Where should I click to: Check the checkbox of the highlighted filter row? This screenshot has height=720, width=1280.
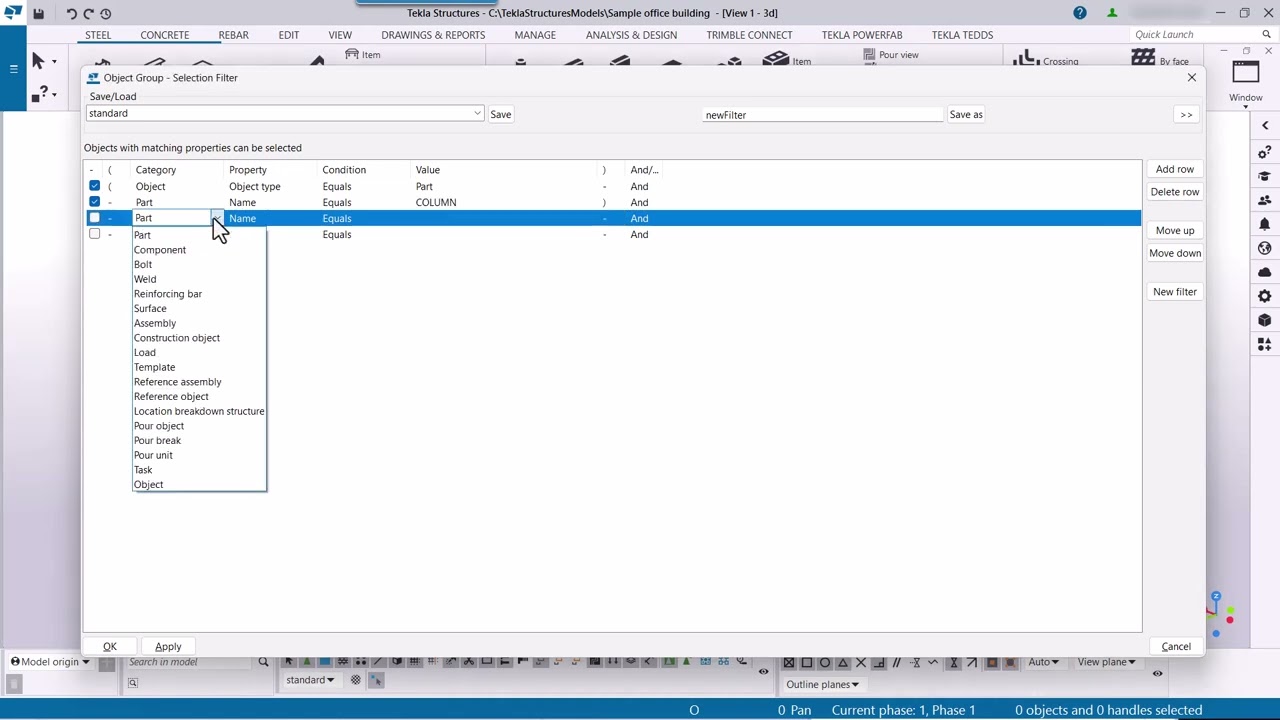95,218
